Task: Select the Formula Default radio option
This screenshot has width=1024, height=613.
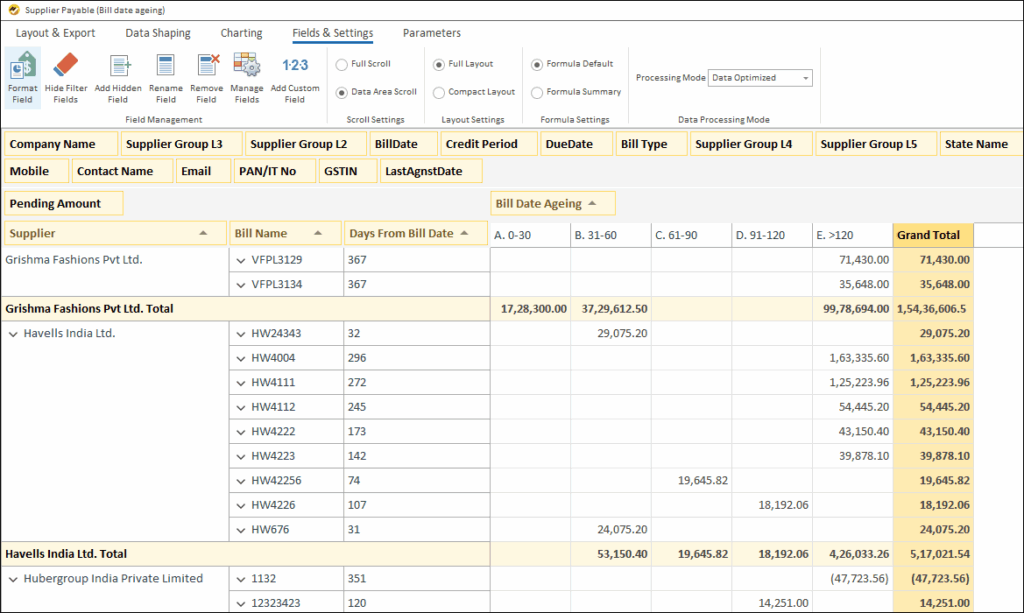Action: coord(537,65)
